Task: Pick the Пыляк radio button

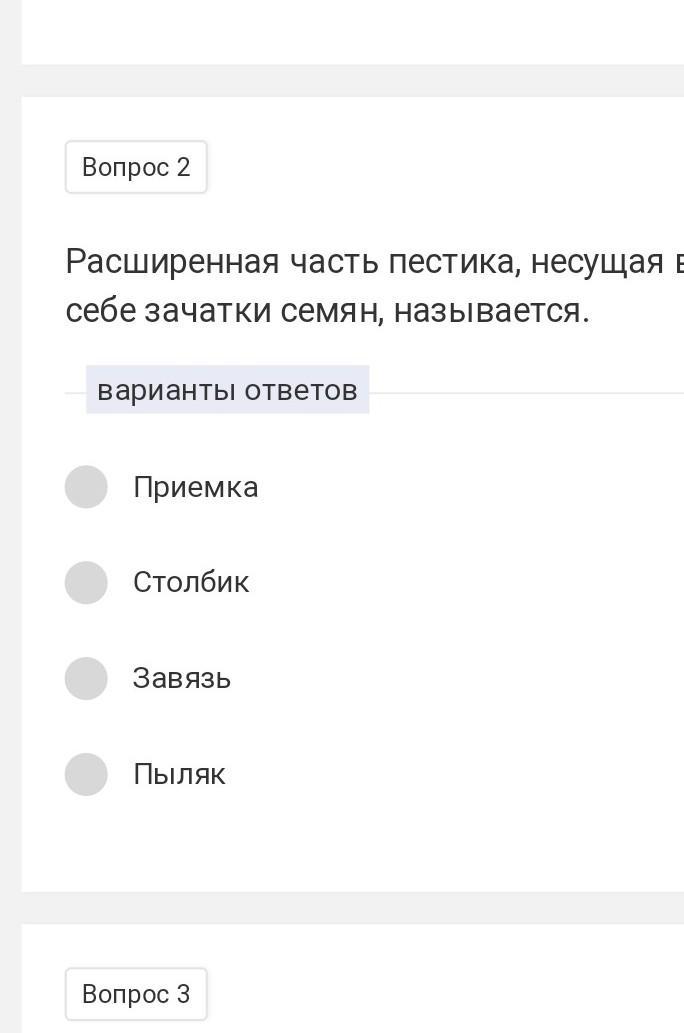Action: (x=86, y=774)
